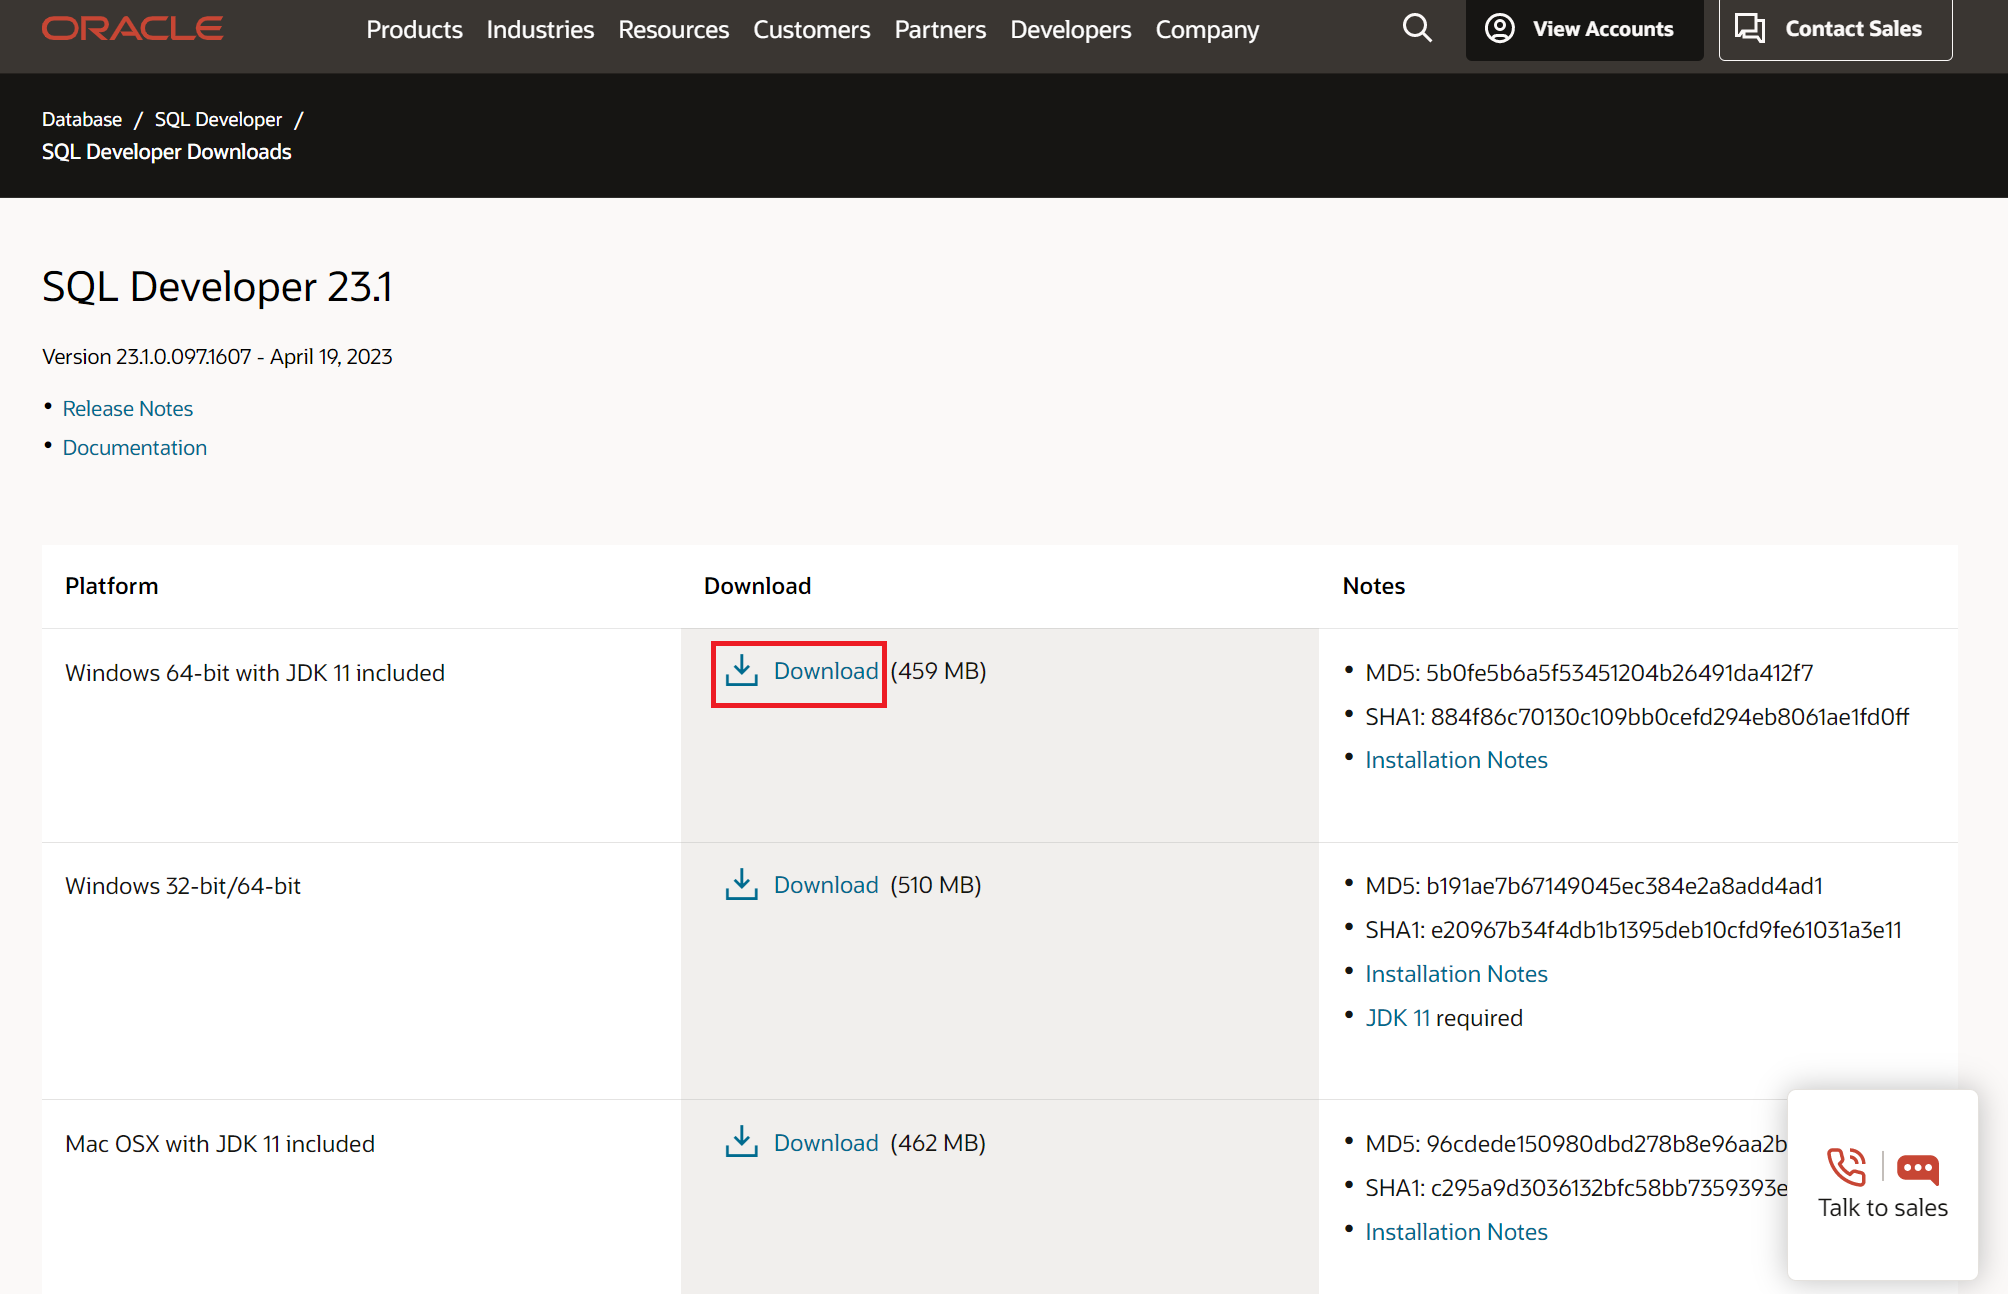Open the search magnifier icon
This screenshot has width=2008, height=1294.
click(1416, 28)
